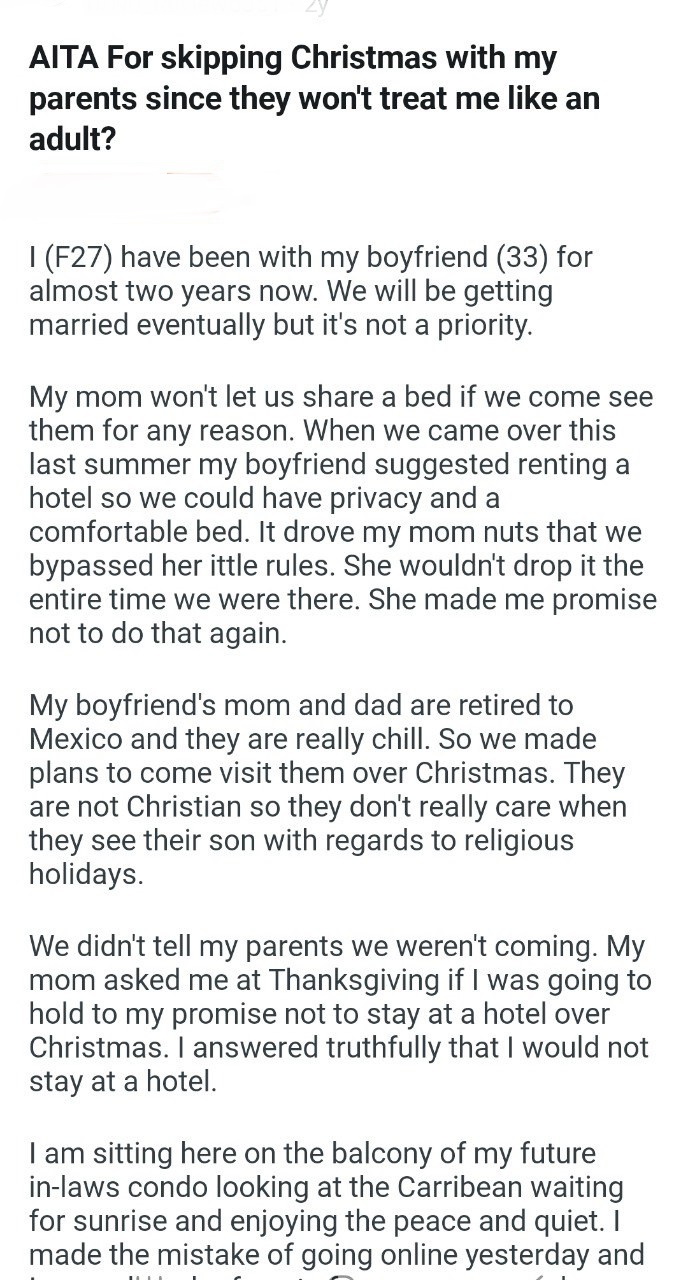Click the boyfriend's age "(33)"
Screen dimensions: 688x1280
click(x=521, y=258)
